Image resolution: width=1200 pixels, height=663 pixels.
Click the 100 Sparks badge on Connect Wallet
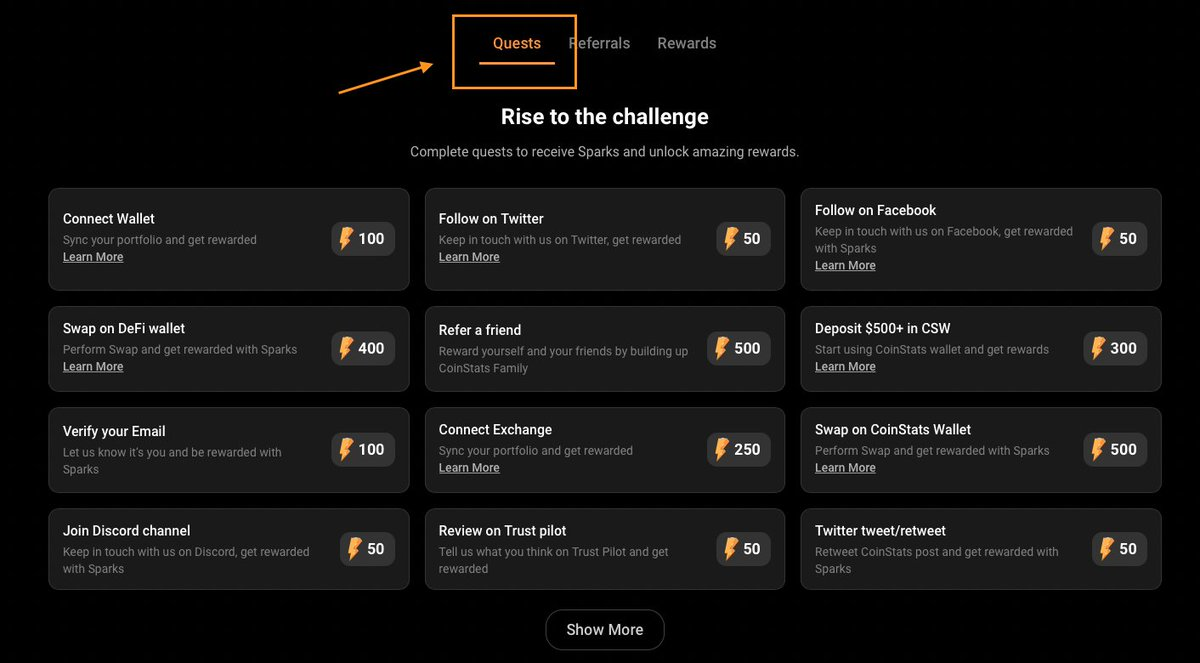363,239
